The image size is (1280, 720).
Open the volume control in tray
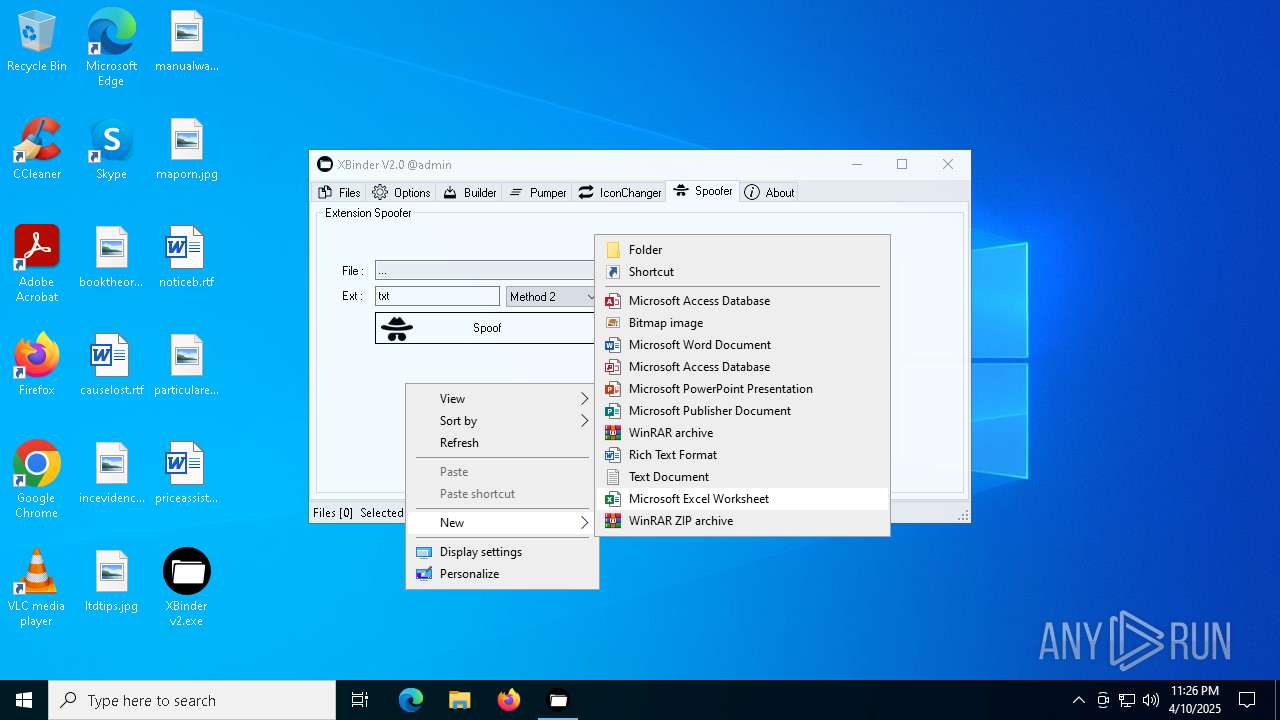(1150, 700)
